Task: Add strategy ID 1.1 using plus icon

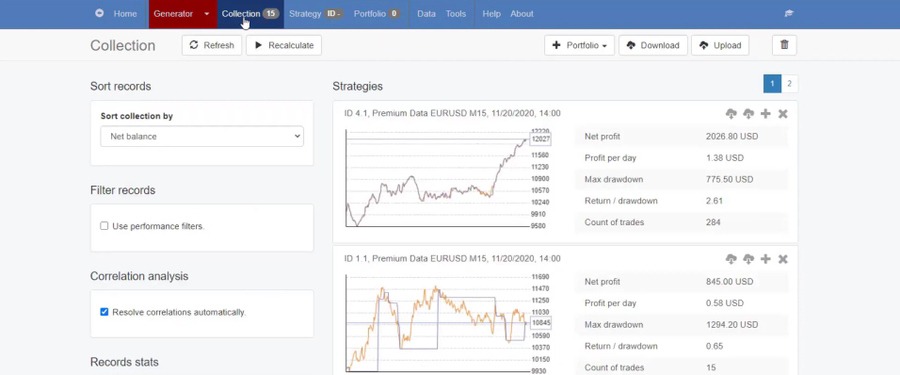Action: point(765,259)
